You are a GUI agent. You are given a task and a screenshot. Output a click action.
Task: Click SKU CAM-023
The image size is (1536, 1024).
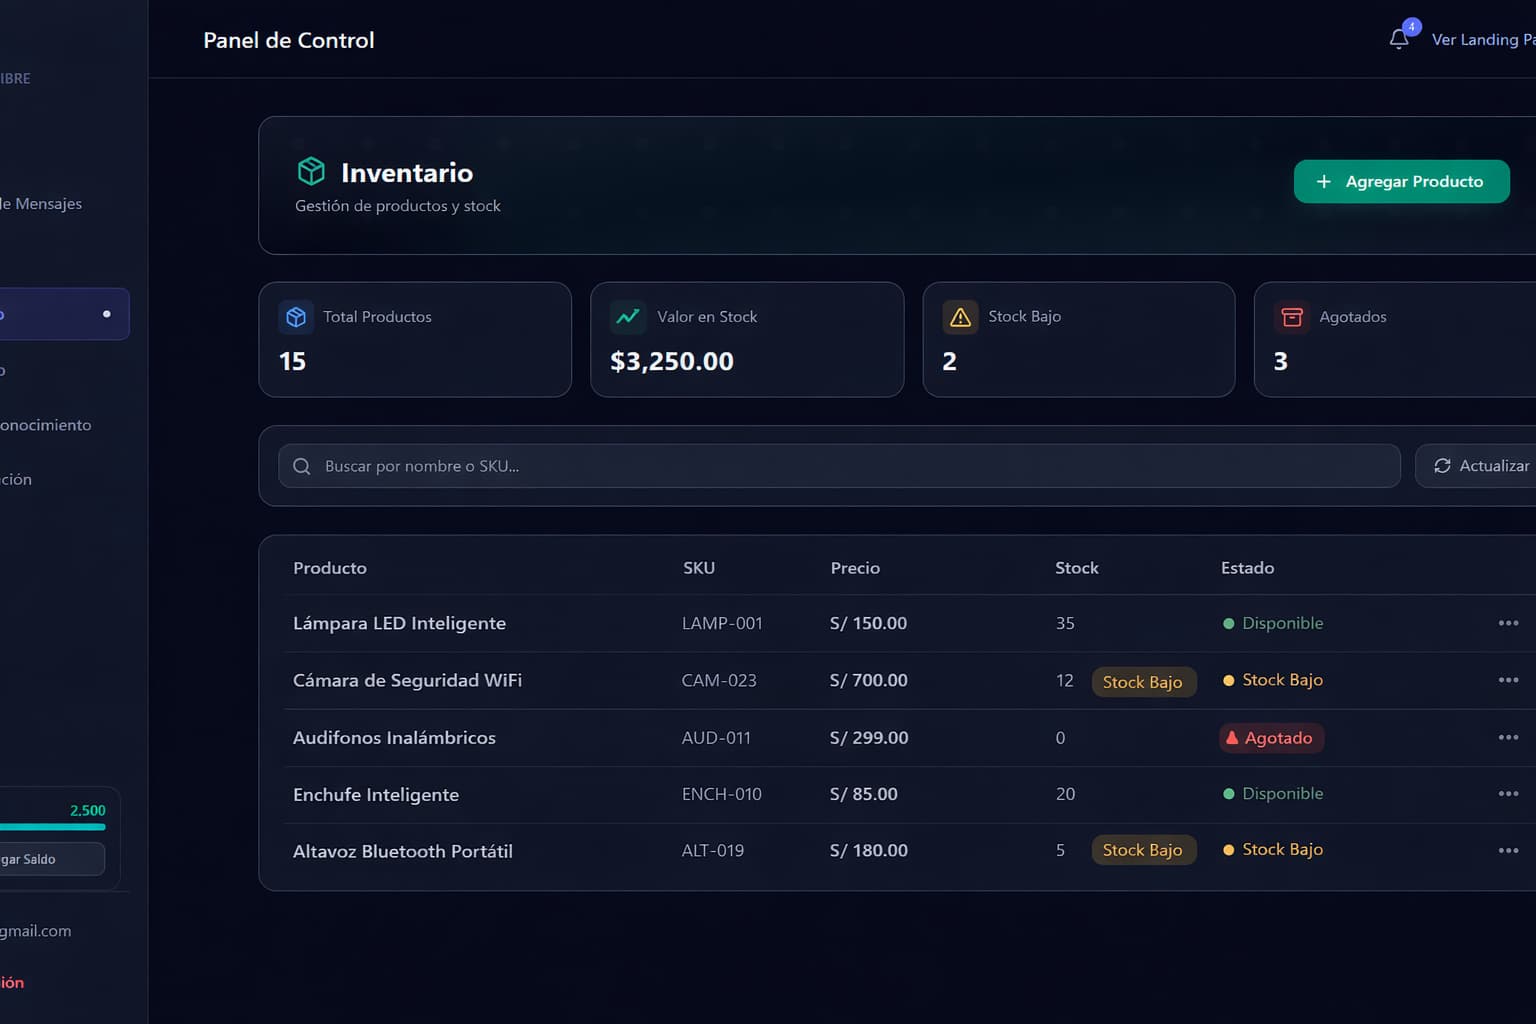point(719,680)
